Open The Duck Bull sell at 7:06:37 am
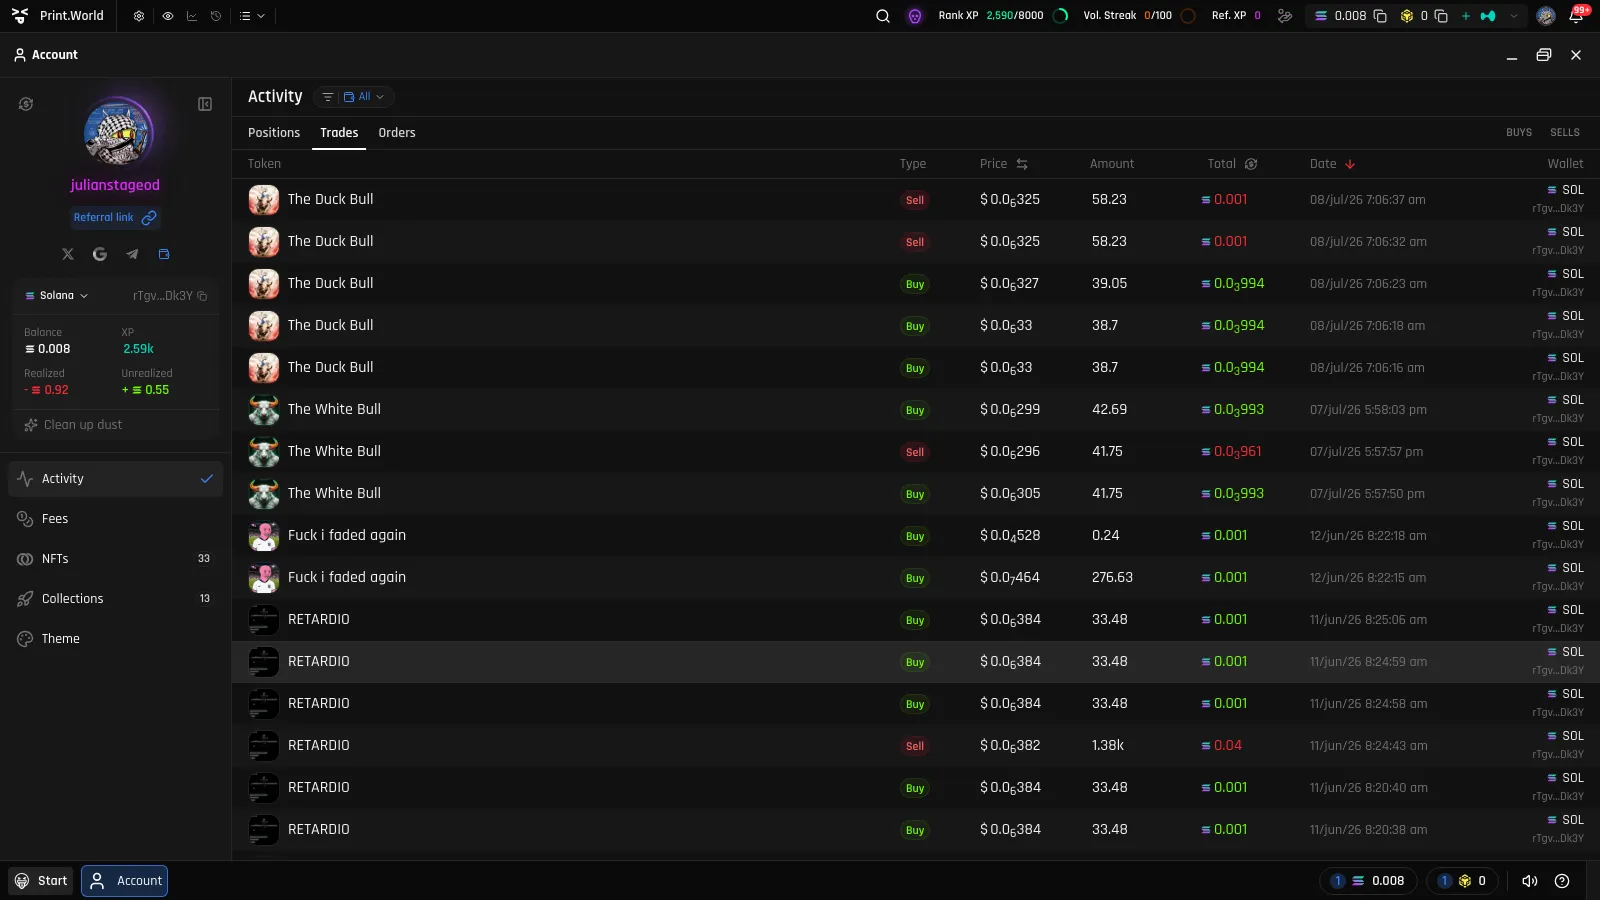This screenshot has width=1600, height=900. click(916, 200)
